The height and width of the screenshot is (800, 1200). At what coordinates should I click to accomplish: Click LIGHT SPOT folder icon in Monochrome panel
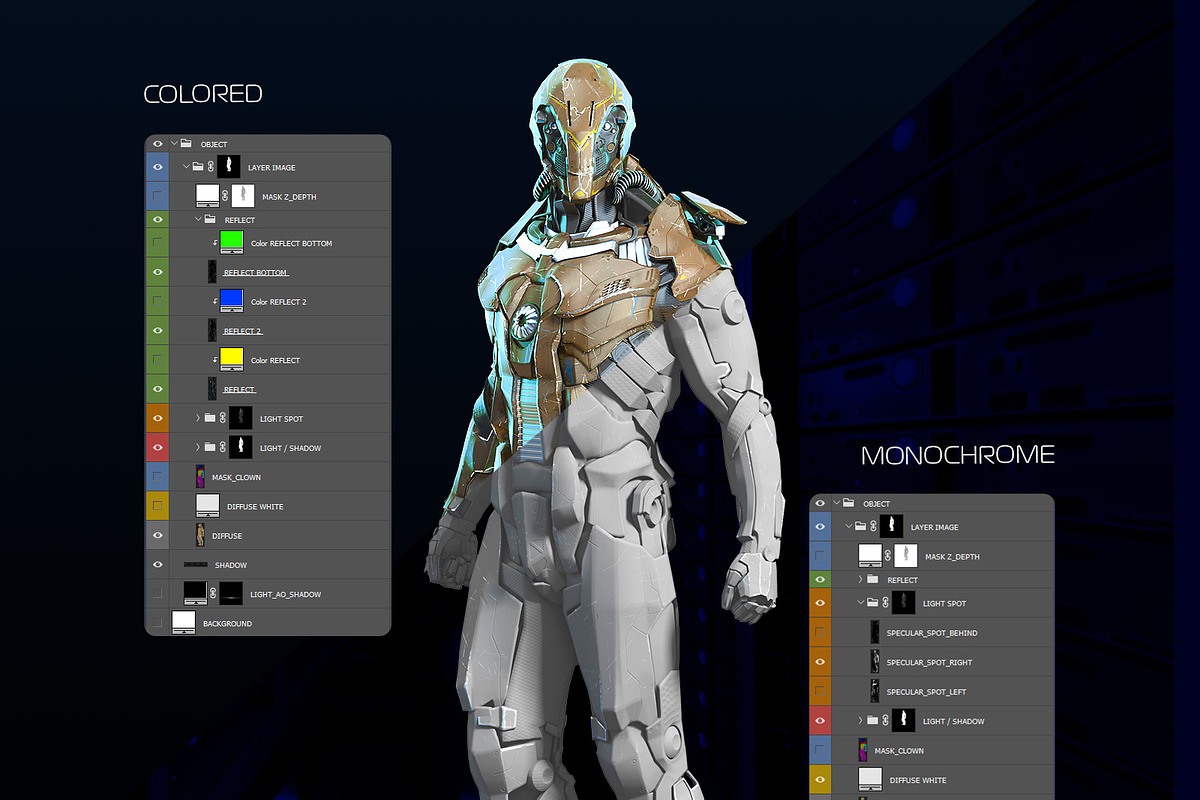tap(872, 603)
